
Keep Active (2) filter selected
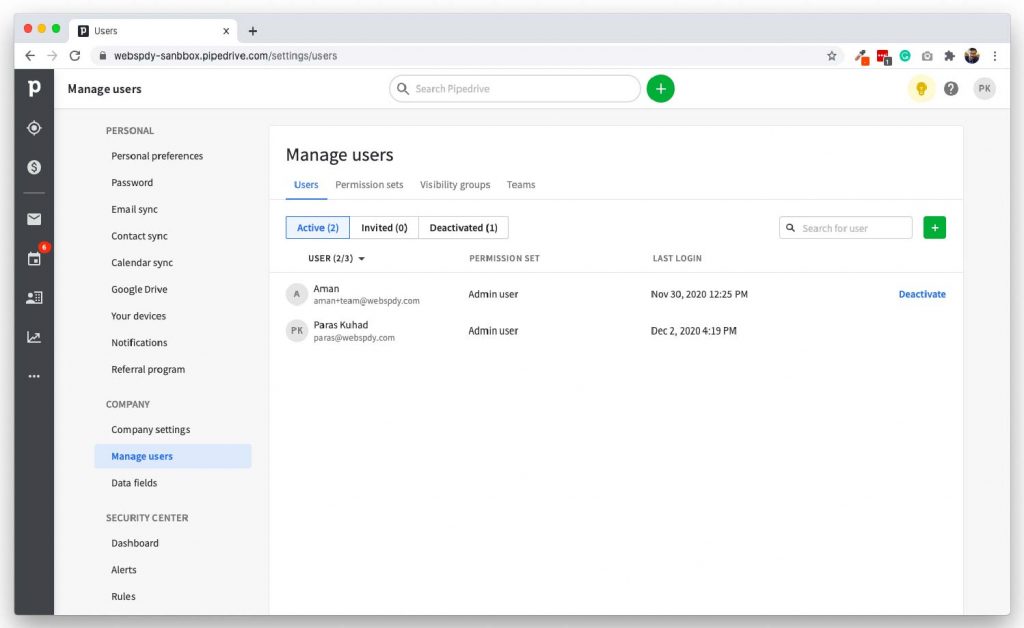point(317,227)
